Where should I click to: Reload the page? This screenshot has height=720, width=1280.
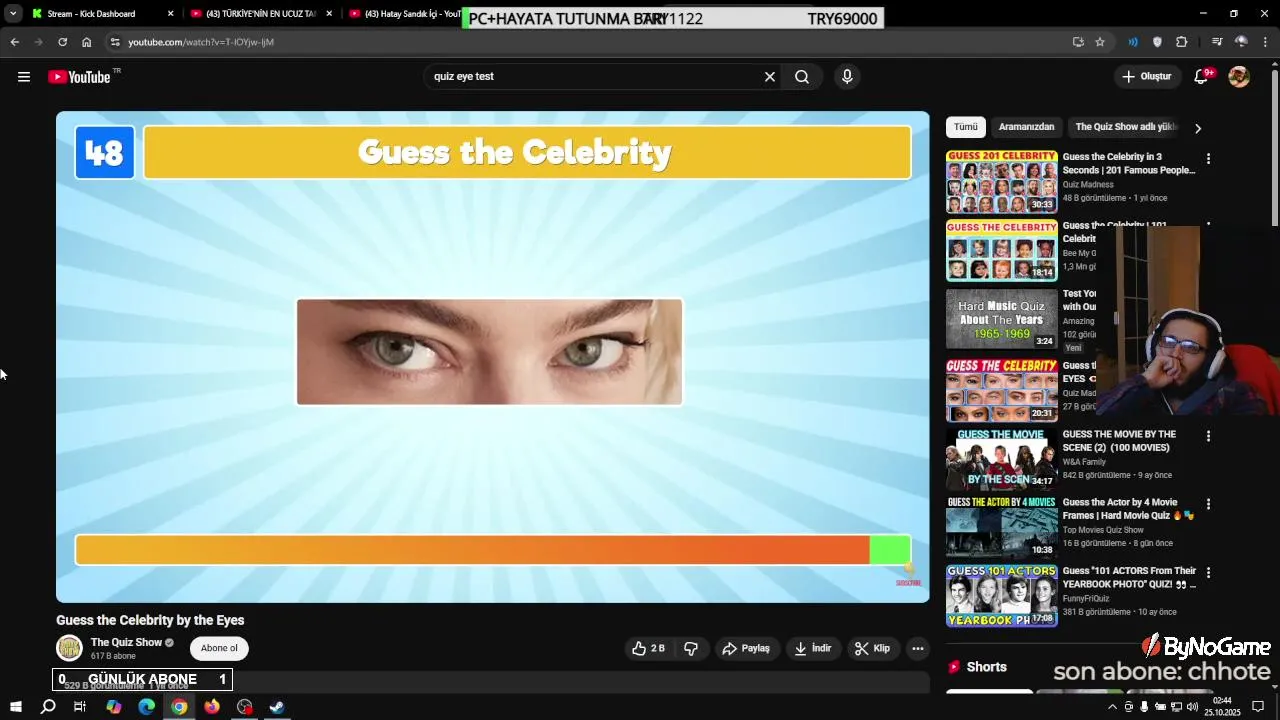coord(62,42)
